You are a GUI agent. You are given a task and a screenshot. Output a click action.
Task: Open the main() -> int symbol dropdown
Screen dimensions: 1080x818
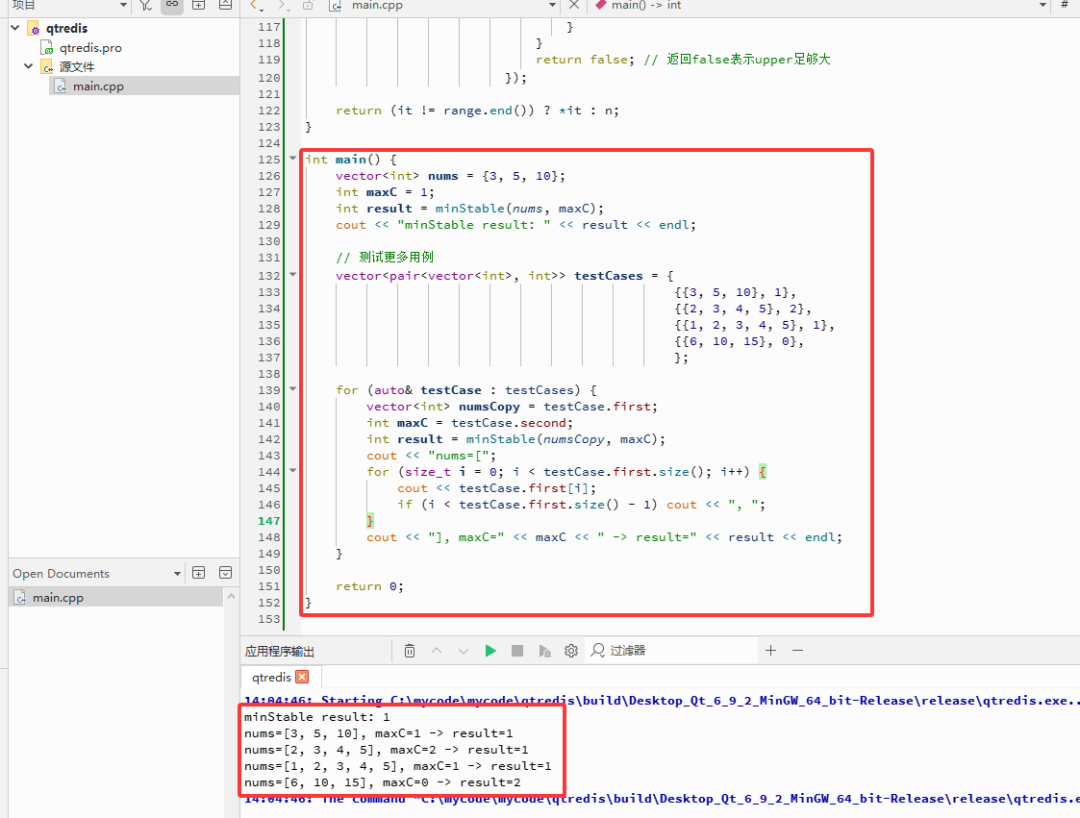click(x=1043, y=6)
